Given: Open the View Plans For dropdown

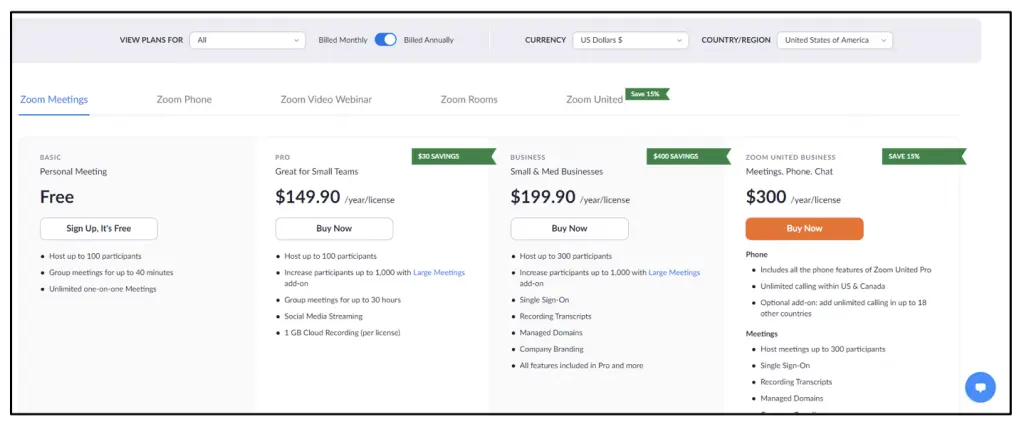Looking at the screenshot, I should click(248, 40).
